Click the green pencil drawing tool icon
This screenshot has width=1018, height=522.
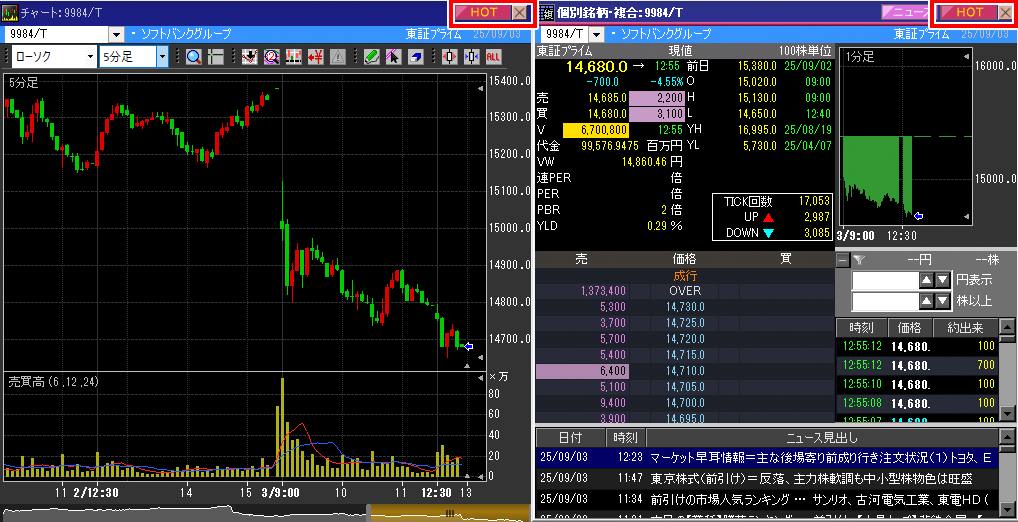372,57
